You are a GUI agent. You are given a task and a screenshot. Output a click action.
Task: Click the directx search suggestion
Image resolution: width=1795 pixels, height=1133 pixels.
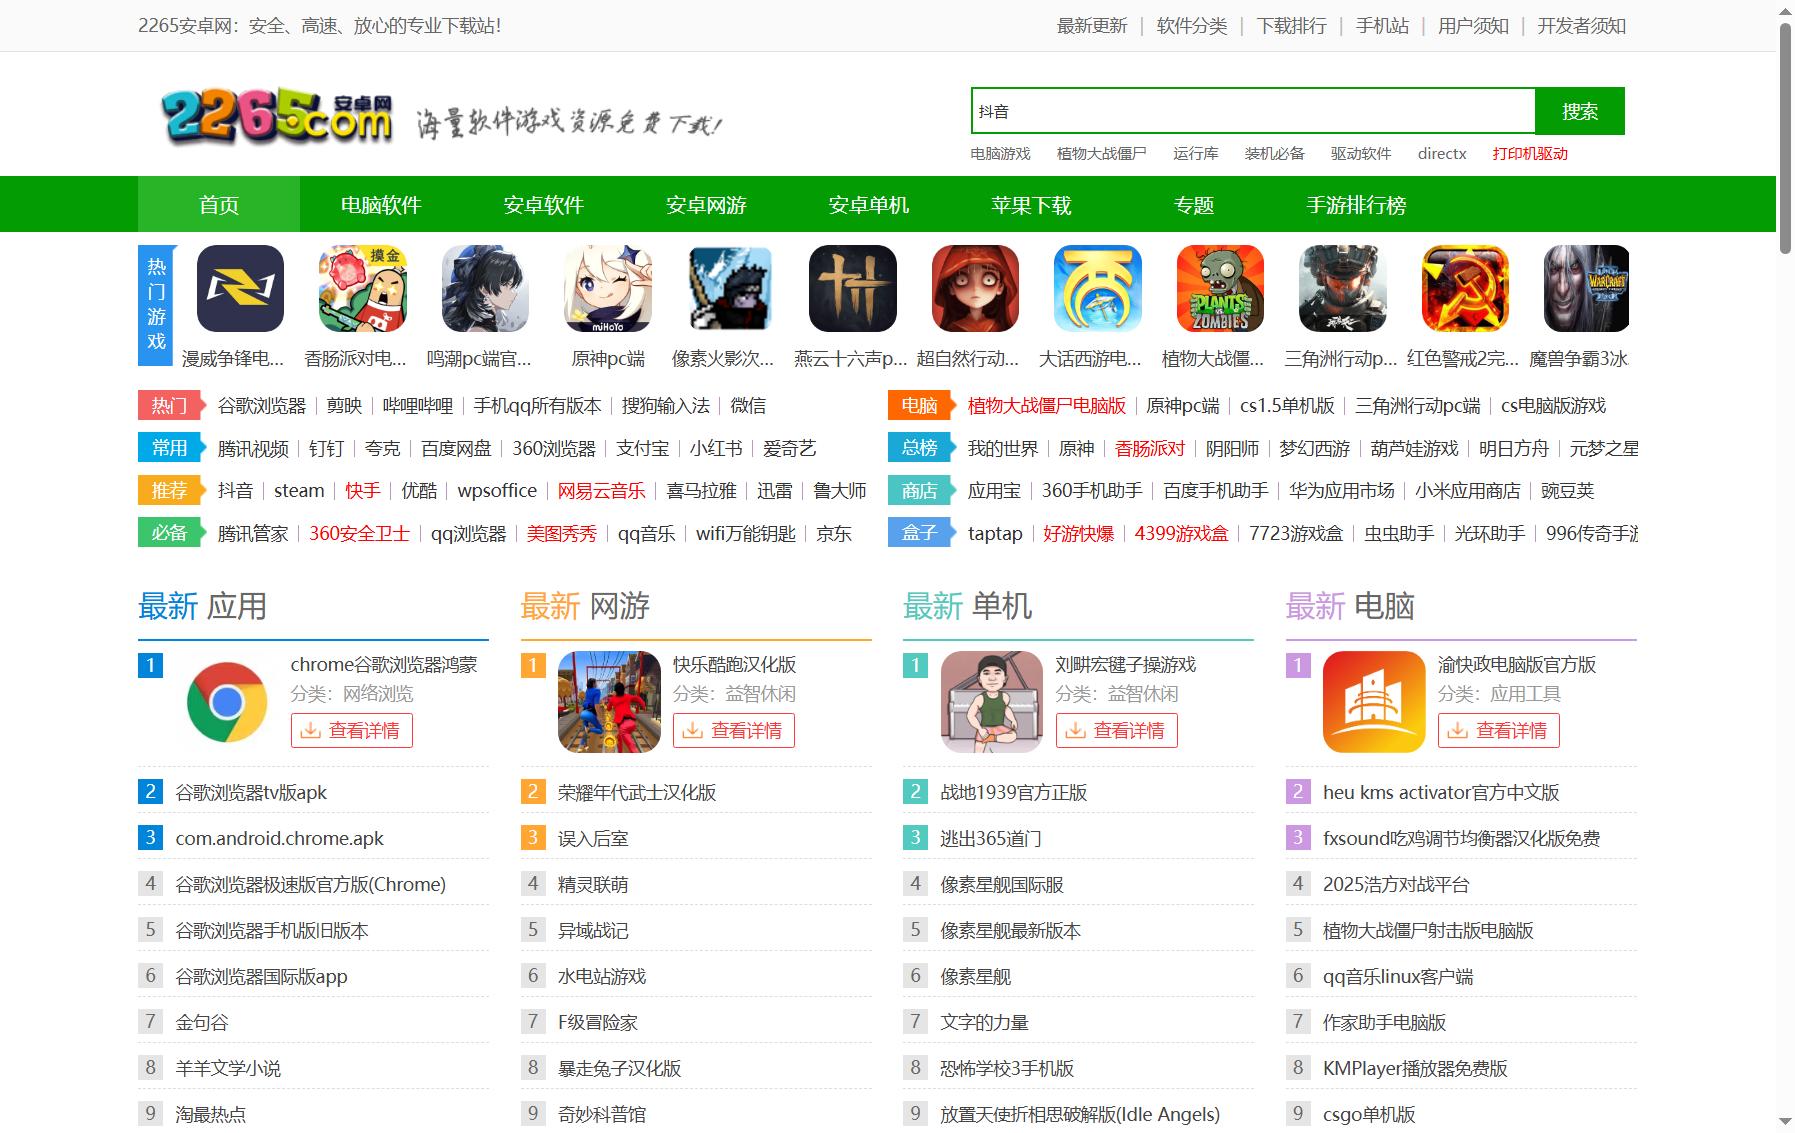tap(1442, 153)
